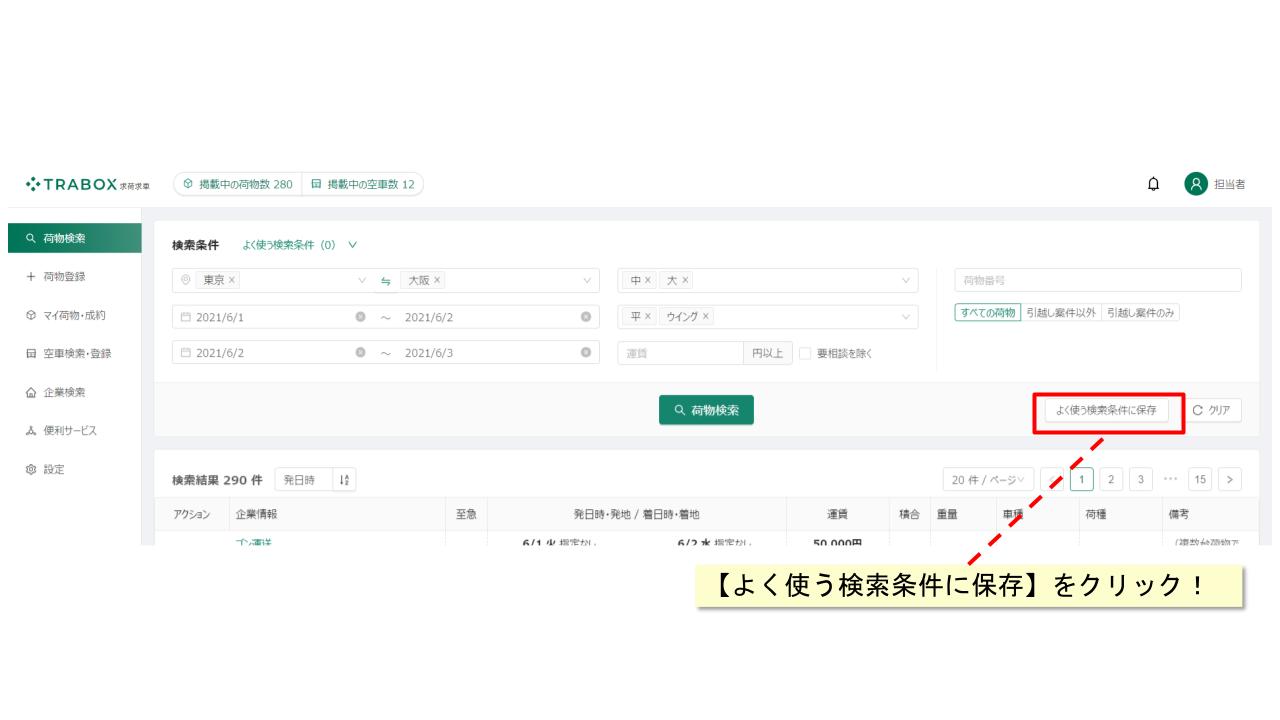Click the 発日時・発地 / 着日時・着地 column header
The image size is (1280, 720).
coord(637,514)
